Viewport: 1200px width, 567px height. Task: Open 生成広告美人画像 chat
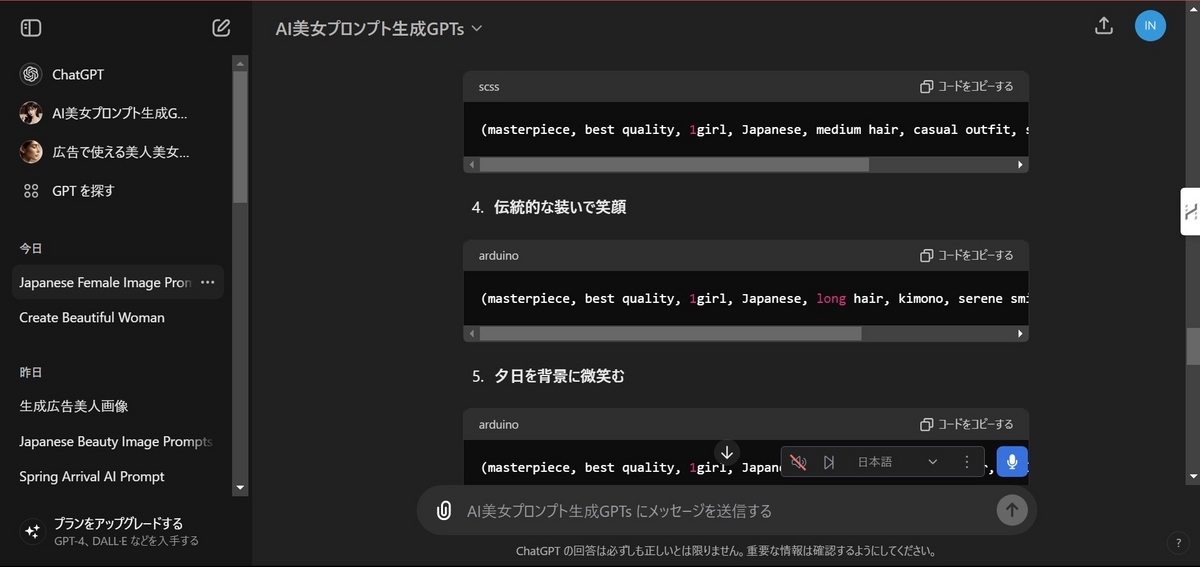click(x=118, y=407)
